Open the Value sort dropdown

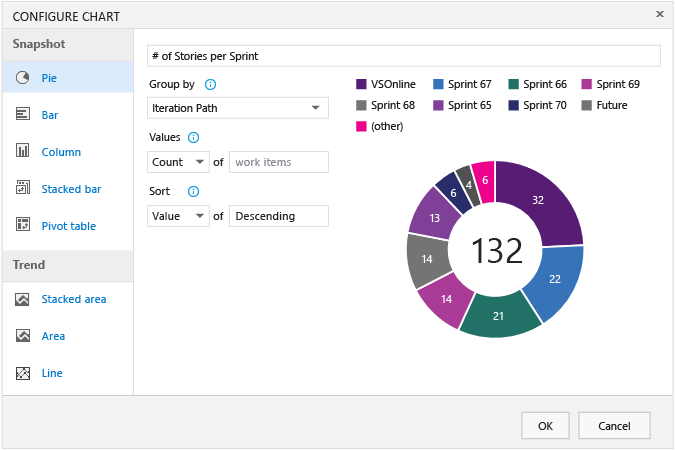(178, 216)
